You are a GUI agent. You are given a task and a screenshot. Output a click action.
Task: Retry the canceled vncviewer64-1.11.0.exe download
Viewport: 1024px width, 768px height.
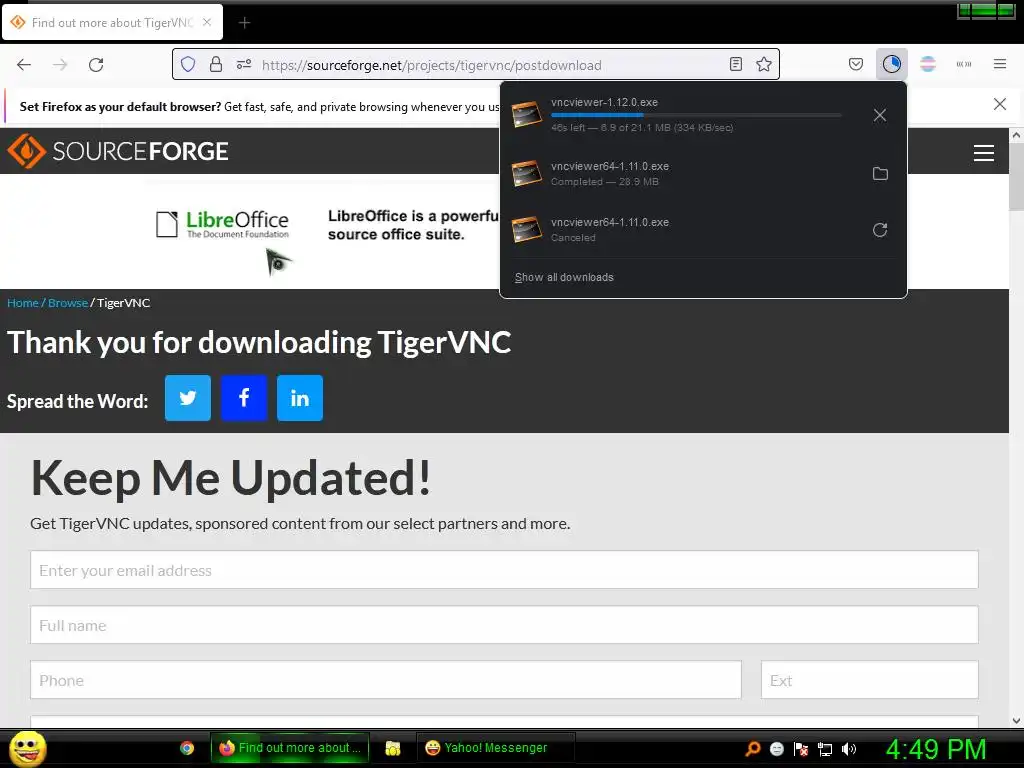pyautogui.click(x=880, y=230)
